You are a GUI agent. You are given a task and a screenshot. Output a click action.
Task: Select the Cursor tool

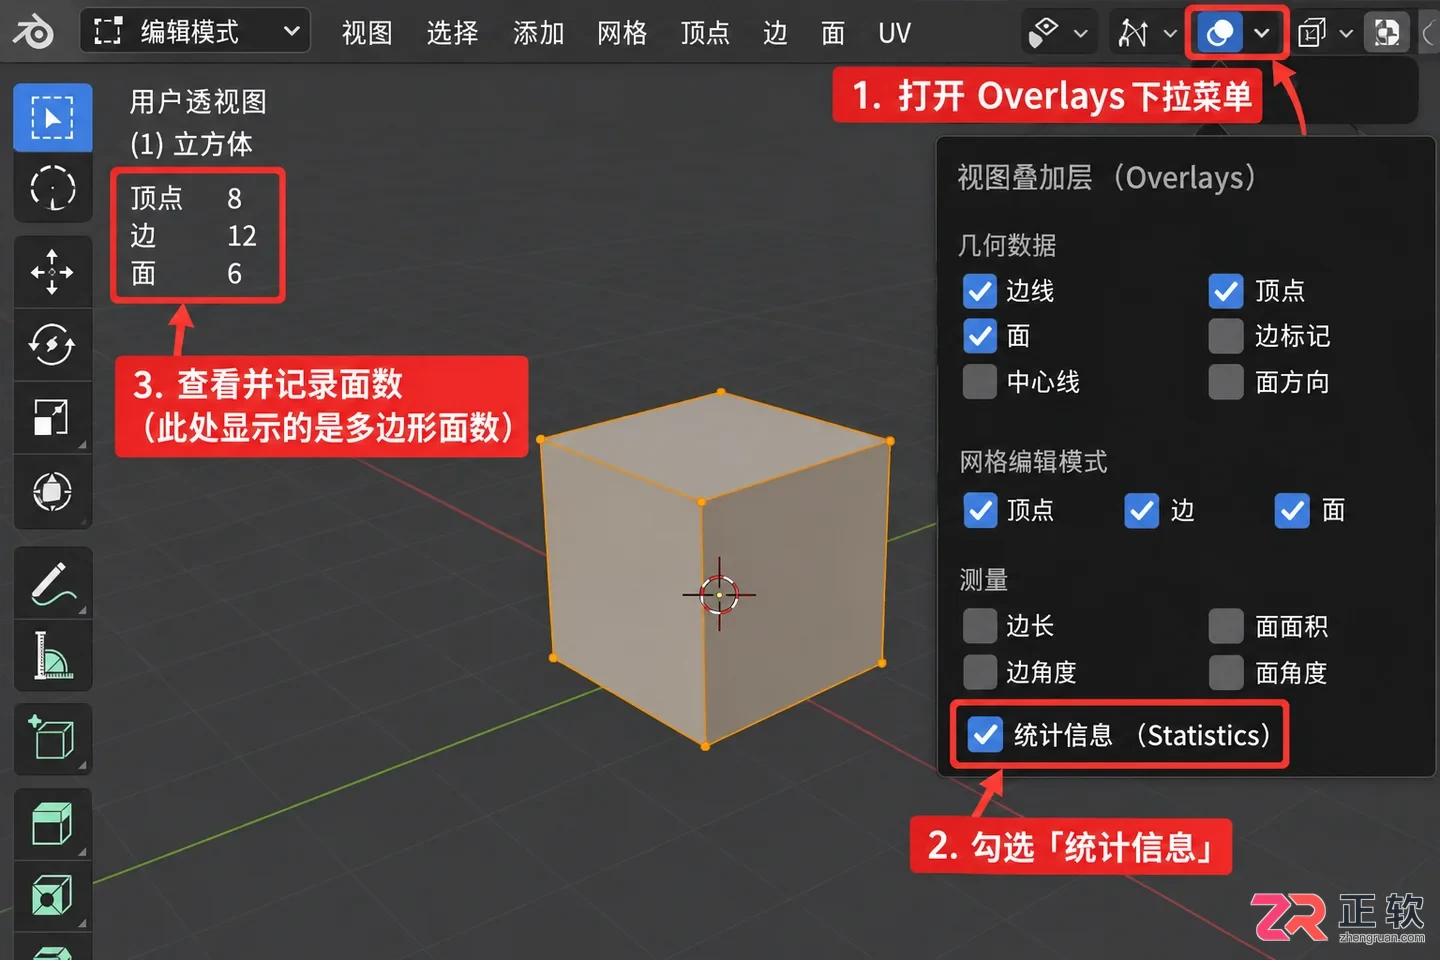point(53,188)
